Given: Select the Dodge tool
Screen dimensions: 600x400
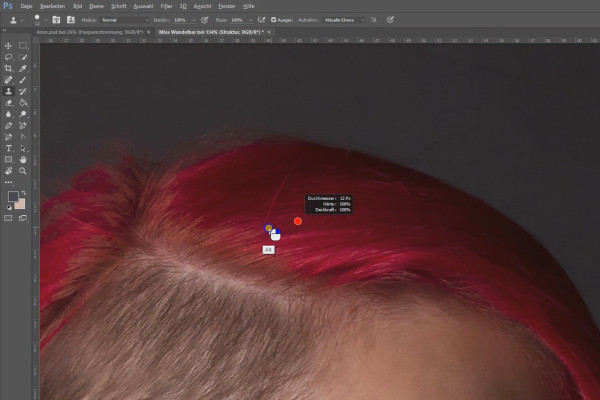Looking at the screenshot, I should pos(23,114).
